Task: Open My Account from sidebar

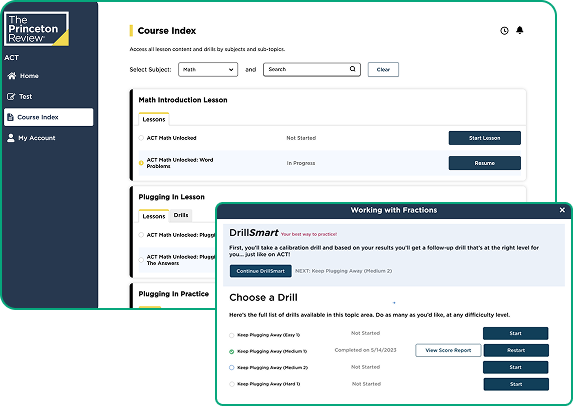Action: click(x=31, y=138)
